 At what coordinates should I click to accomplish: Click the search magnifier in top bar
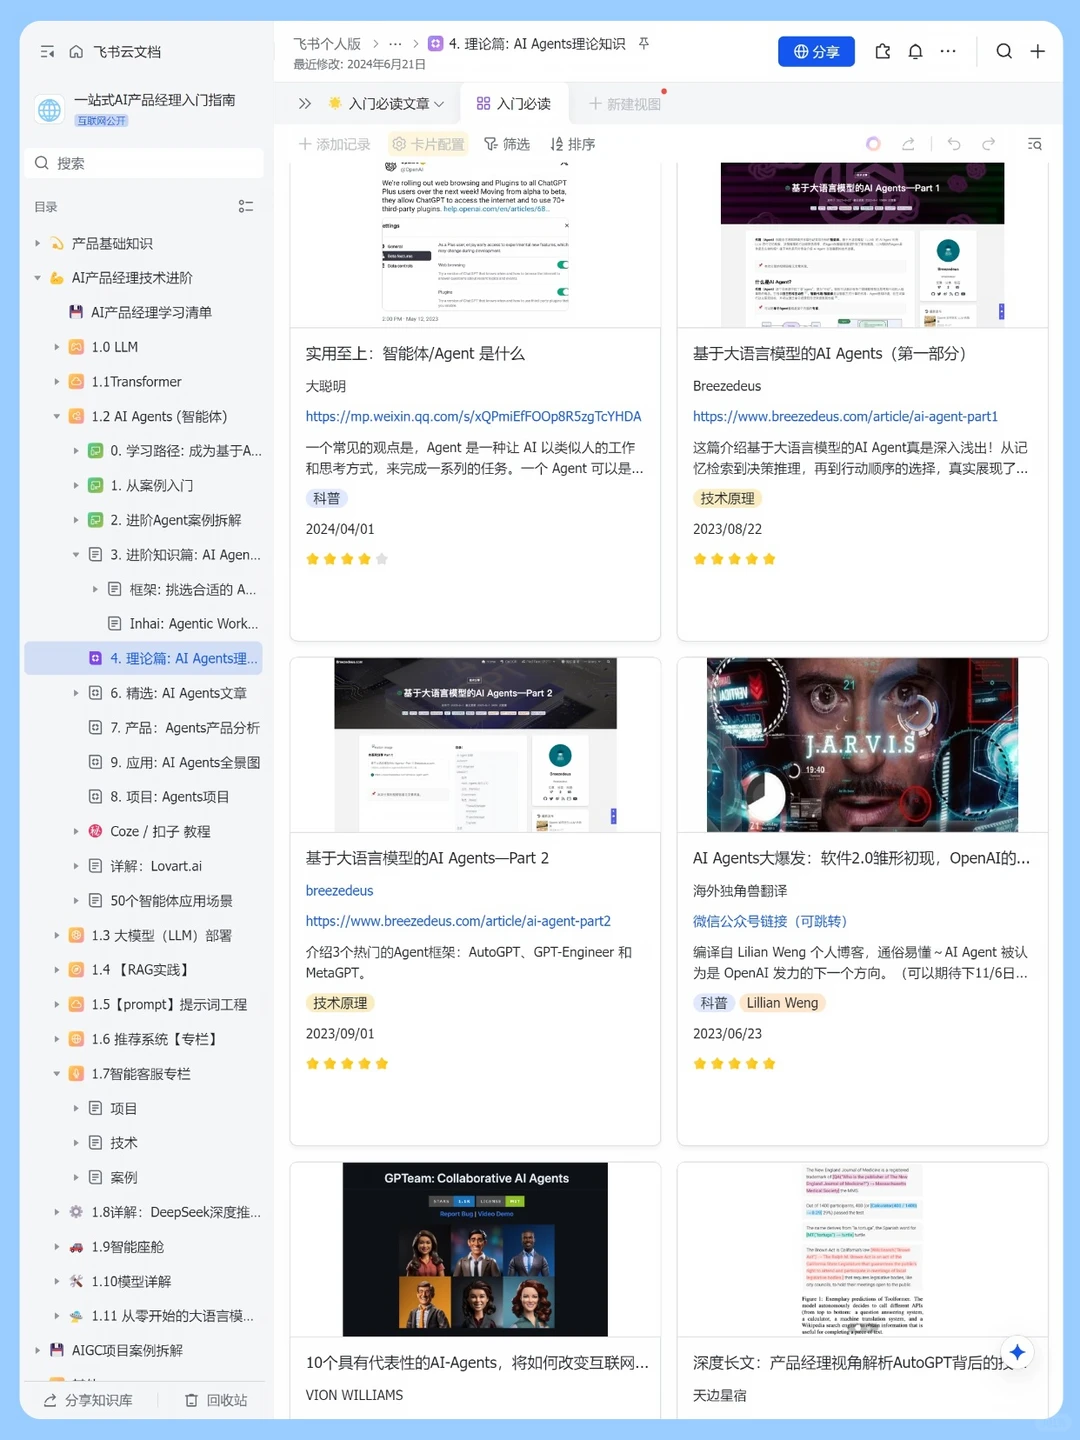click(1004, 51)
